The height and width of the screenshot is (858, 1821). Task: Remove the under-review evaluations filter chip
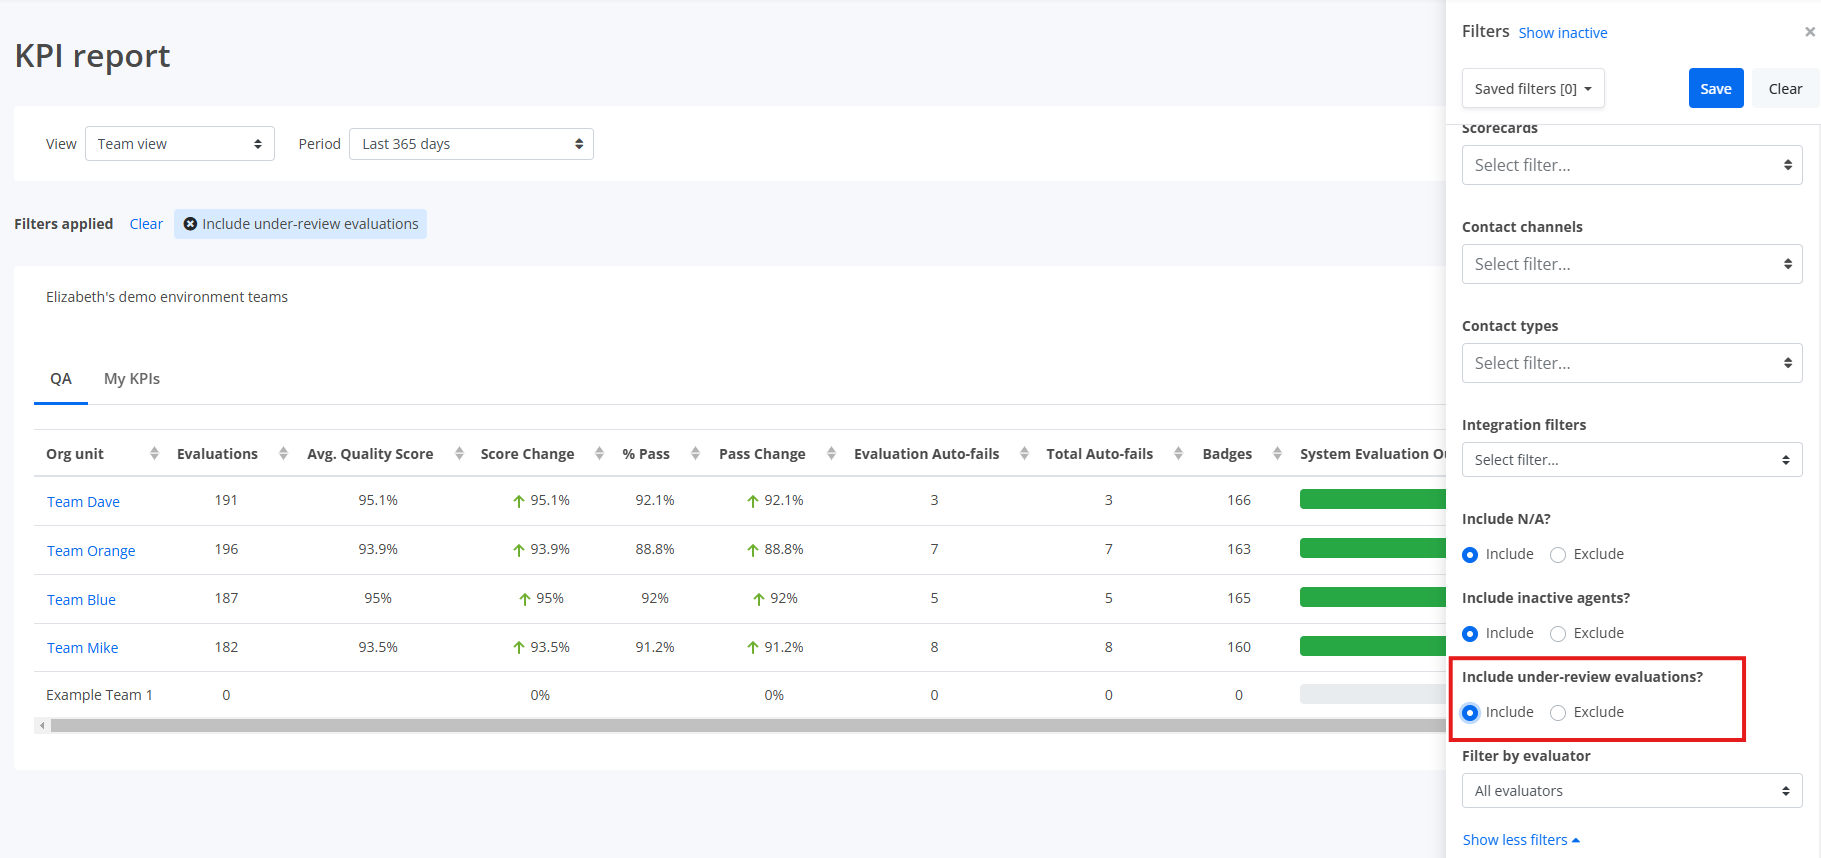pyautogui.click(x=190, y=224)
